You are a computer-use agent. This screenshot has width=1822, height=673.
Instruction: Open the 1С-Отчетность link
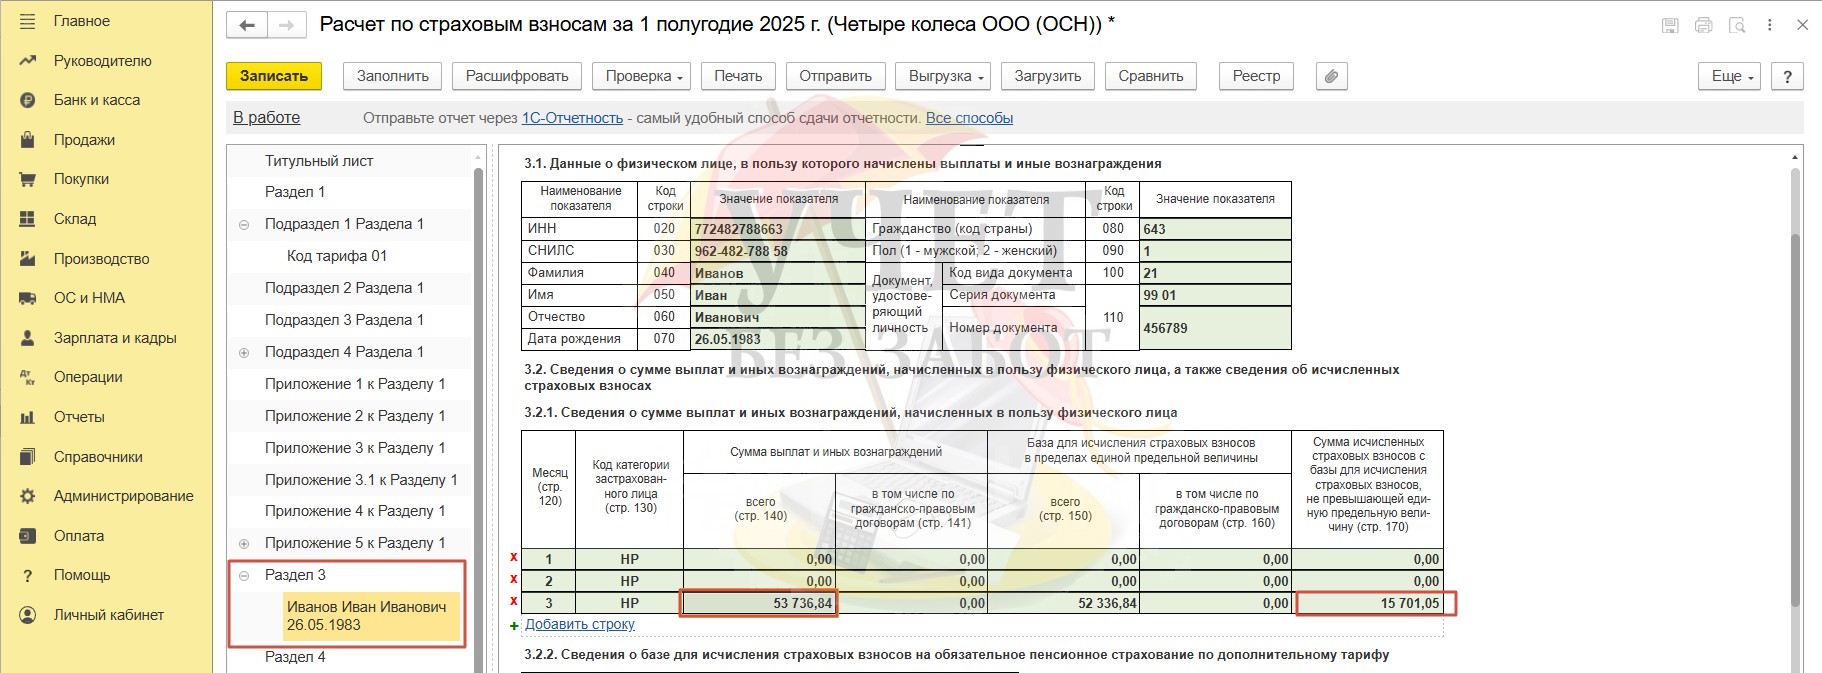tap(572, 118)
